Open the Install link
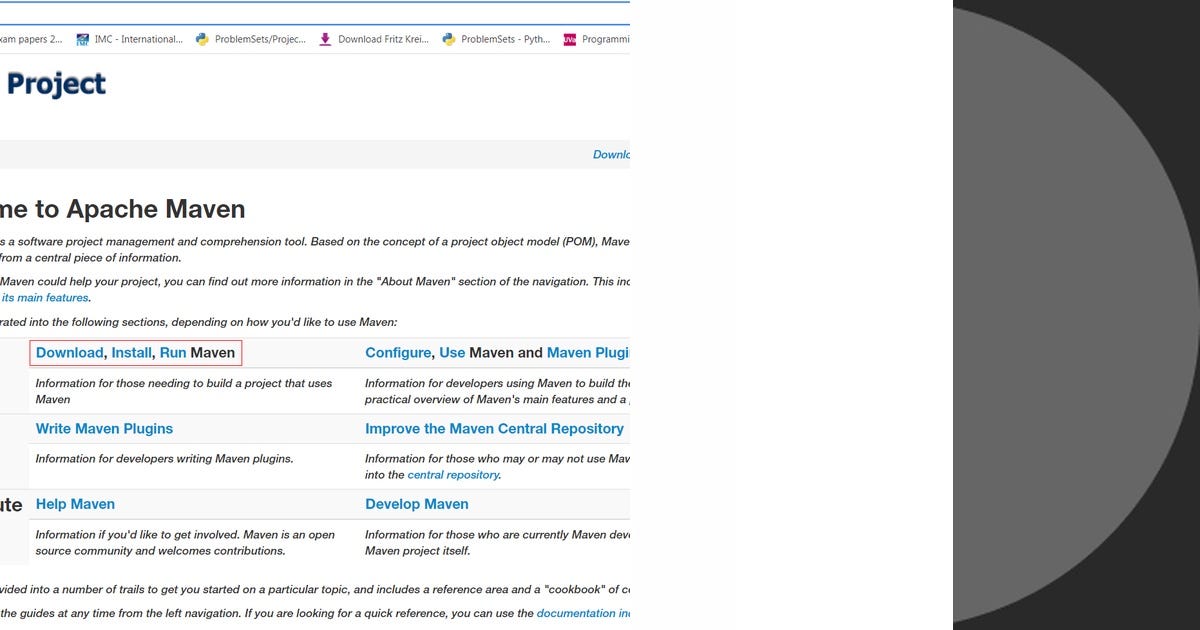 pos(132,352)
